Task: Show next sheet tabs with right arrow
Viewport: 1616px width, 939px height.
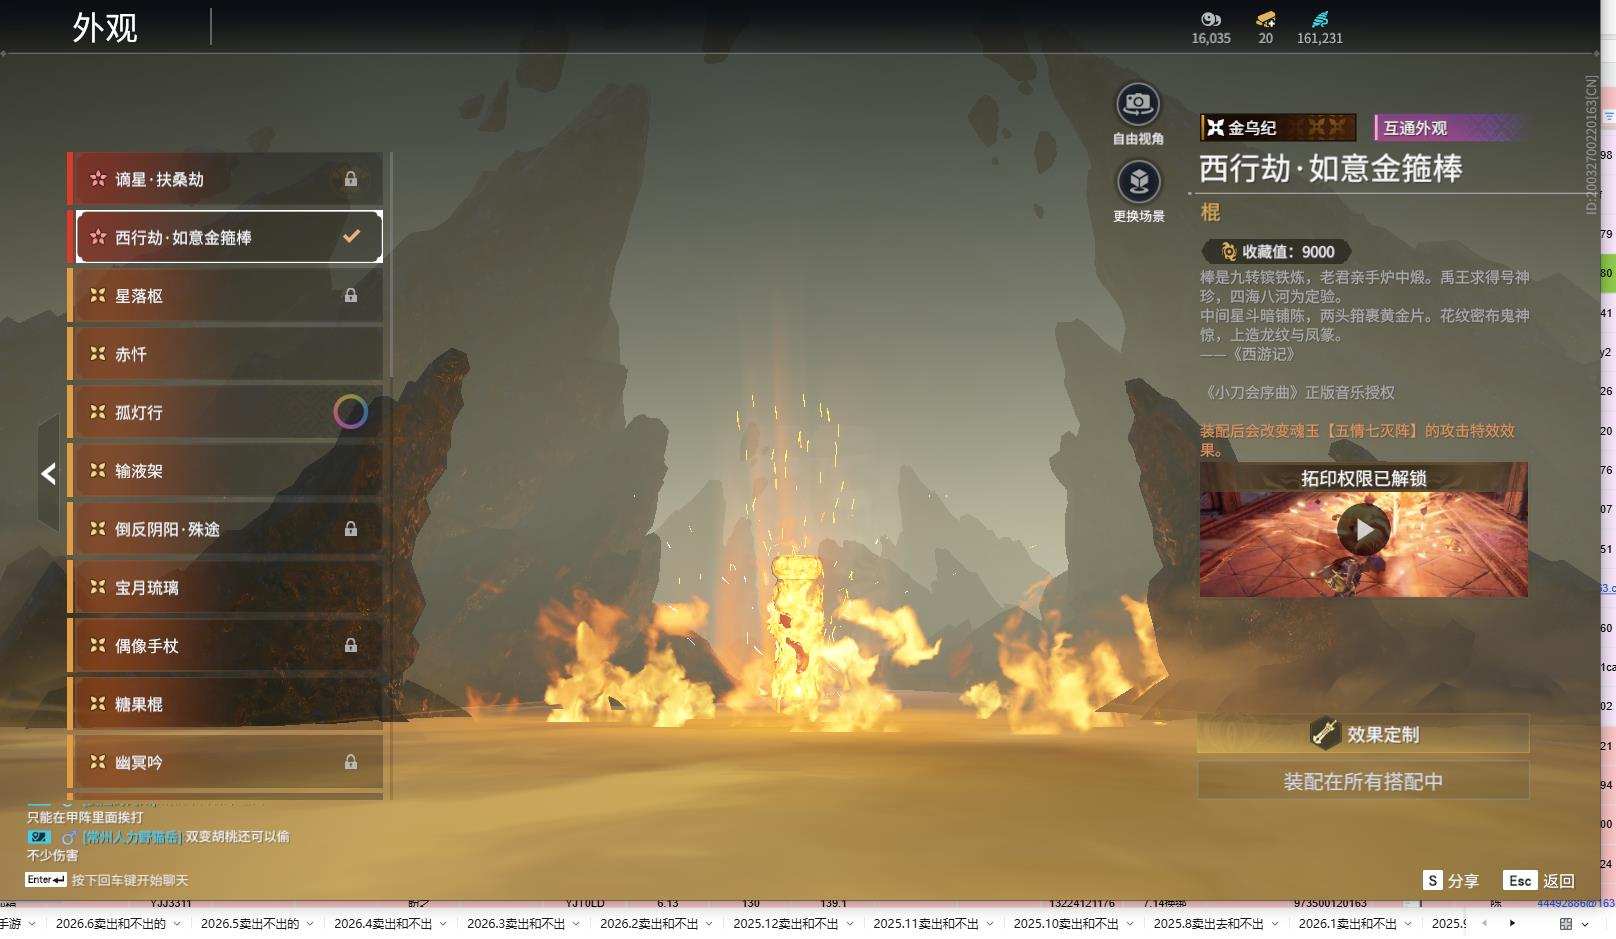Action: (1512, 923)
